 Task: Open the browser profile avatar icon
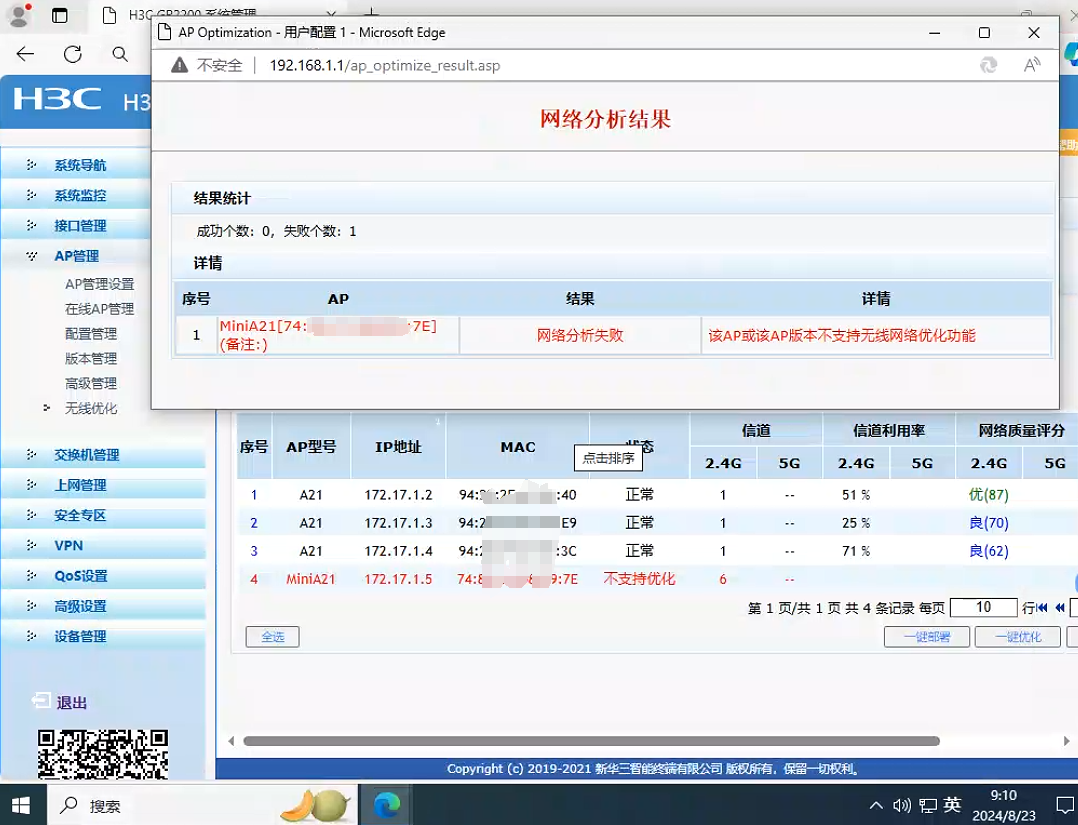pos(19,15)
